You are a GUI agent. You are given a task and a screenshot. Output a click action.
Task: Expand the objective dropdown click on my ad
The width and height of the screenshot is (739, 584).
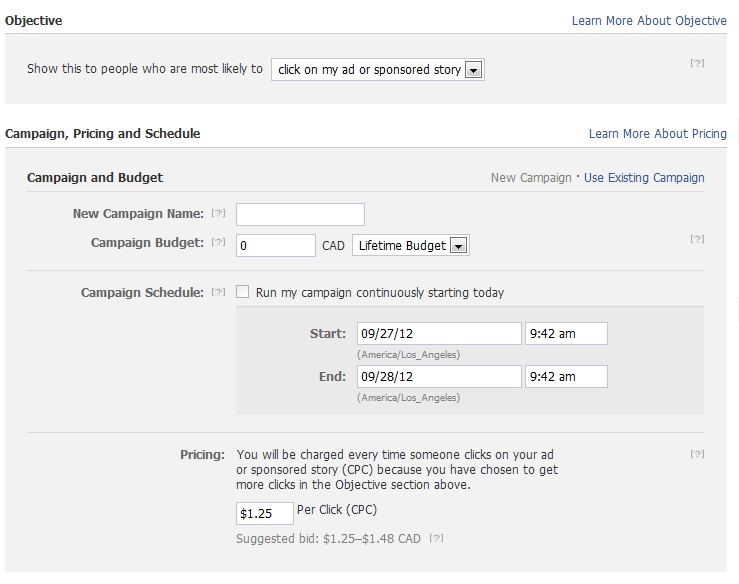coord(378,70)
